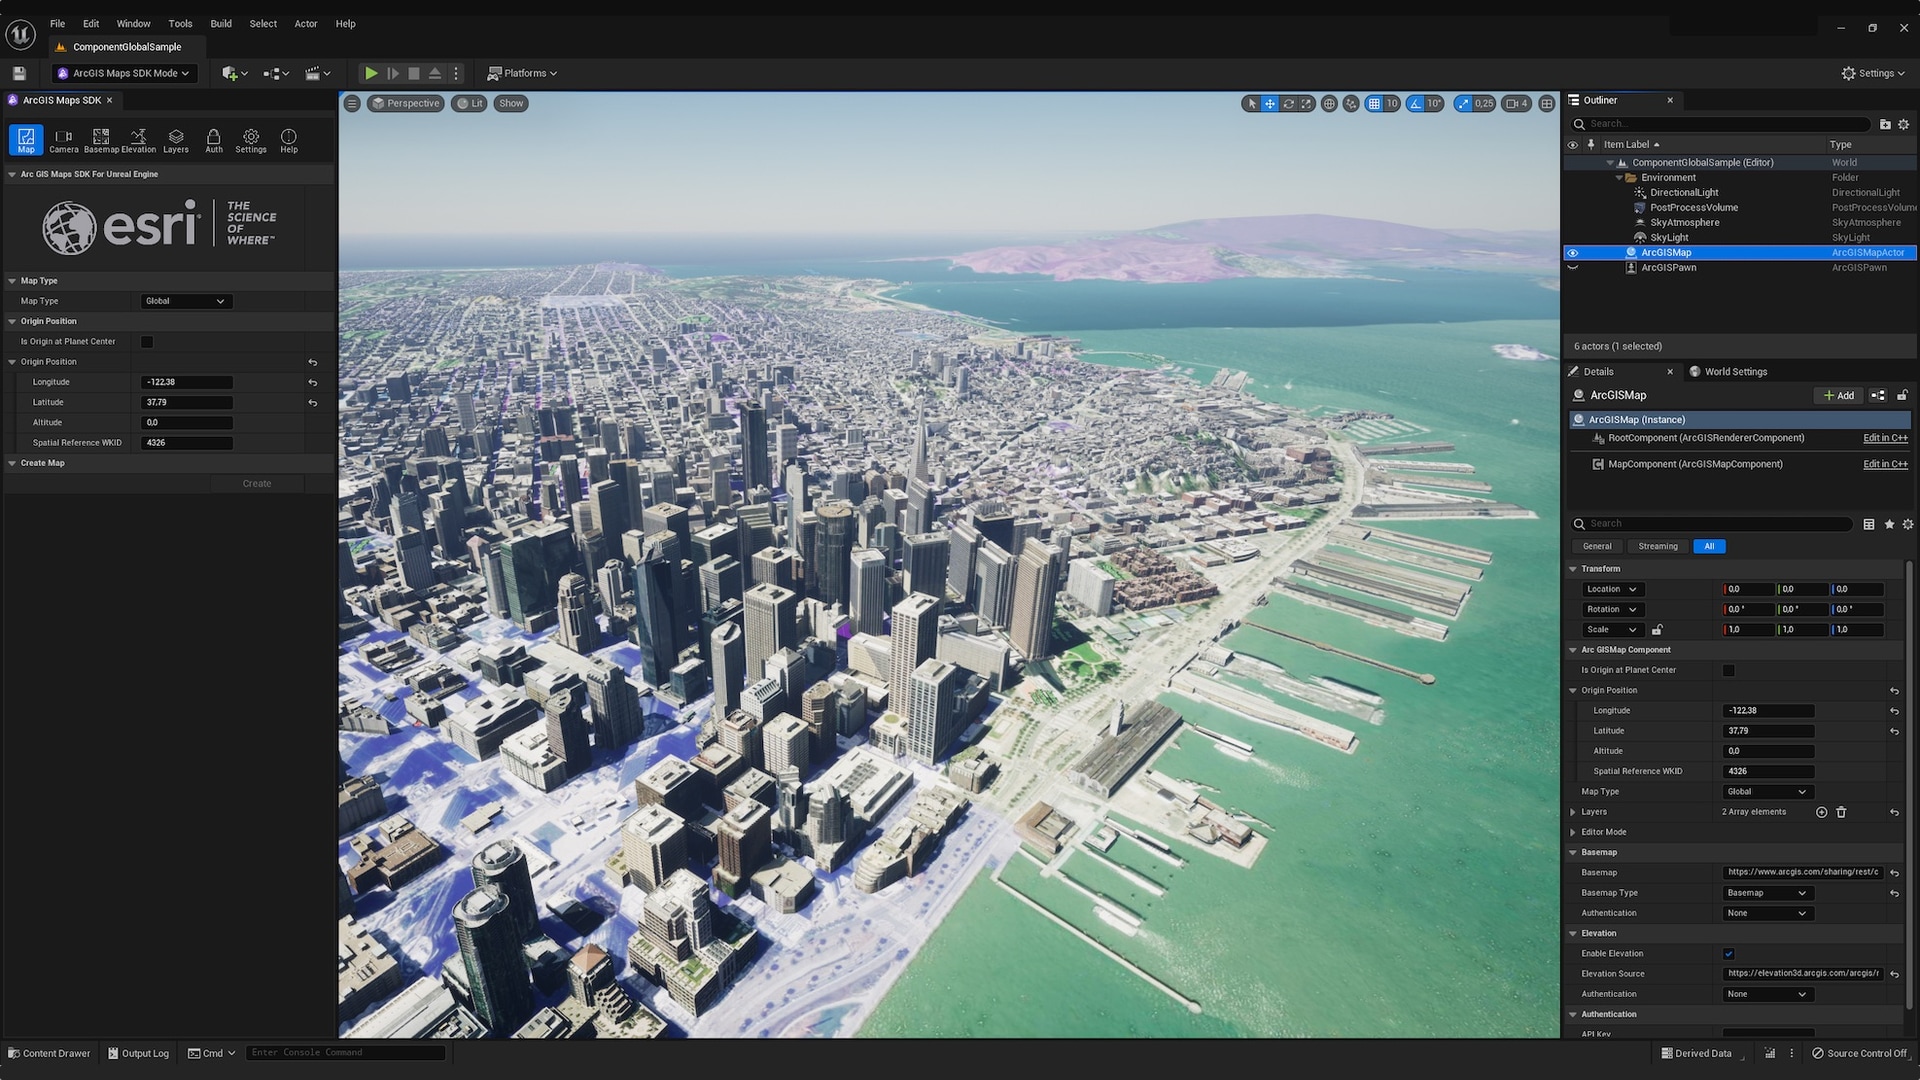Open the Build menu

220,23
